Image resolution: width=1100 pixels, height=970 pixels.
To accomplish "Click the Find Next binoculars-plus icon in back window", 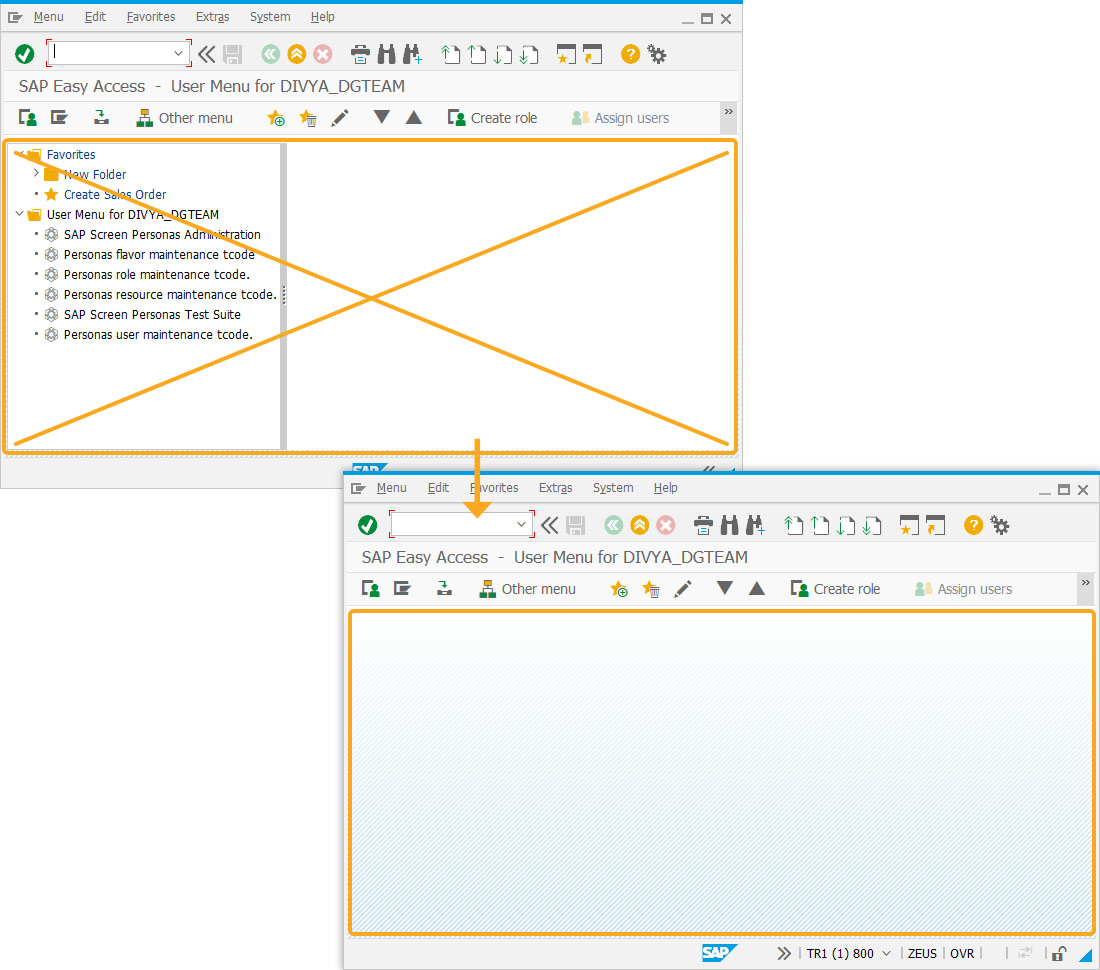I will tap(412, 54).
